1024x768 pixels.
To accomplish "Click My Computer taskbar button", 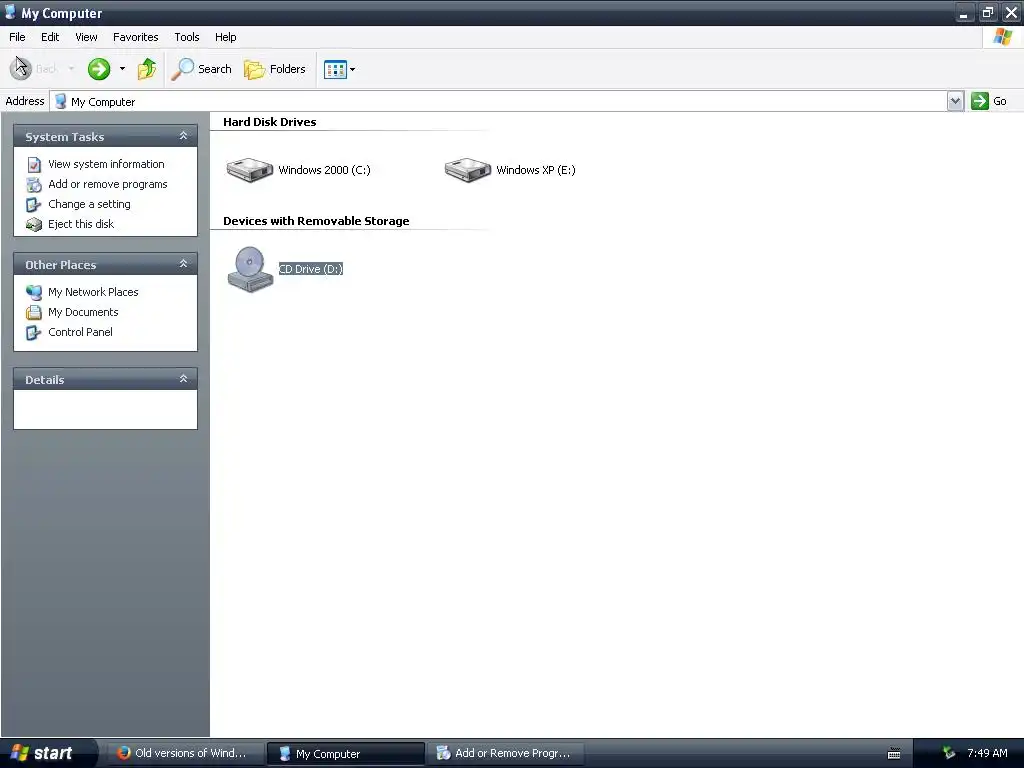I will pos(345,753).
